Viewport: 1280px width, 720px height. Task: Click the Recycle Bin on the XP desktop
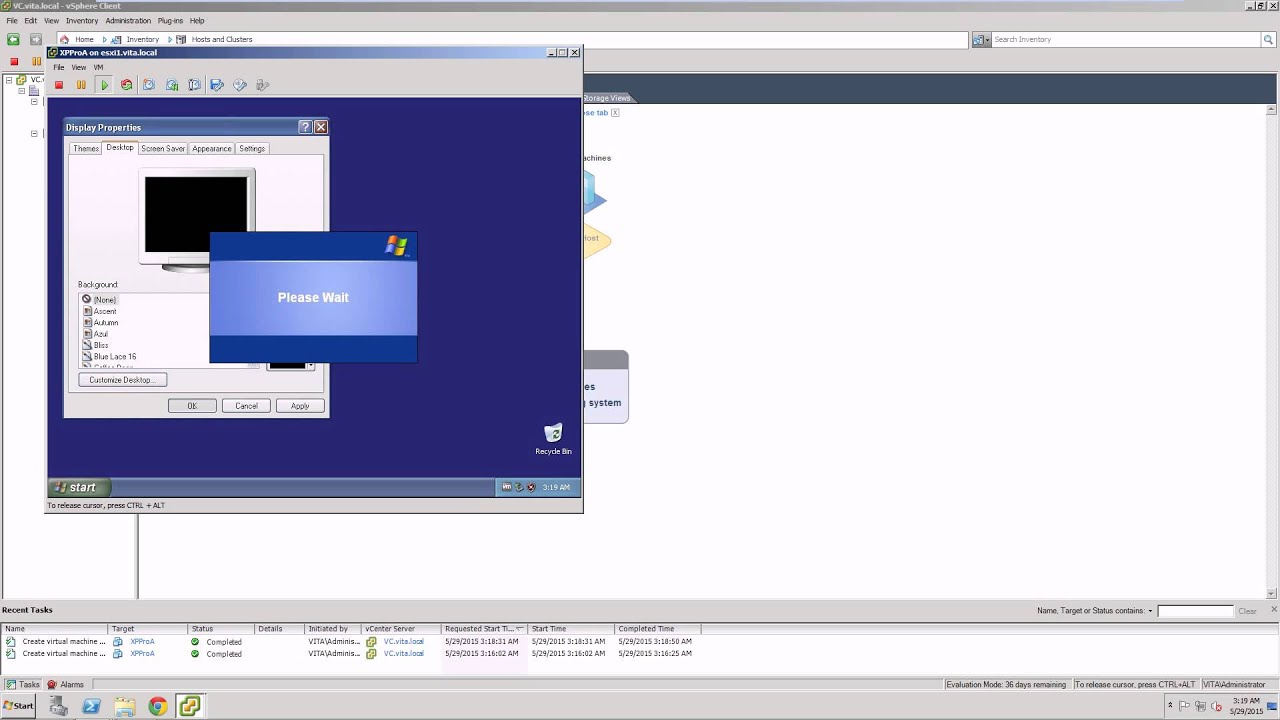[553, 439]
